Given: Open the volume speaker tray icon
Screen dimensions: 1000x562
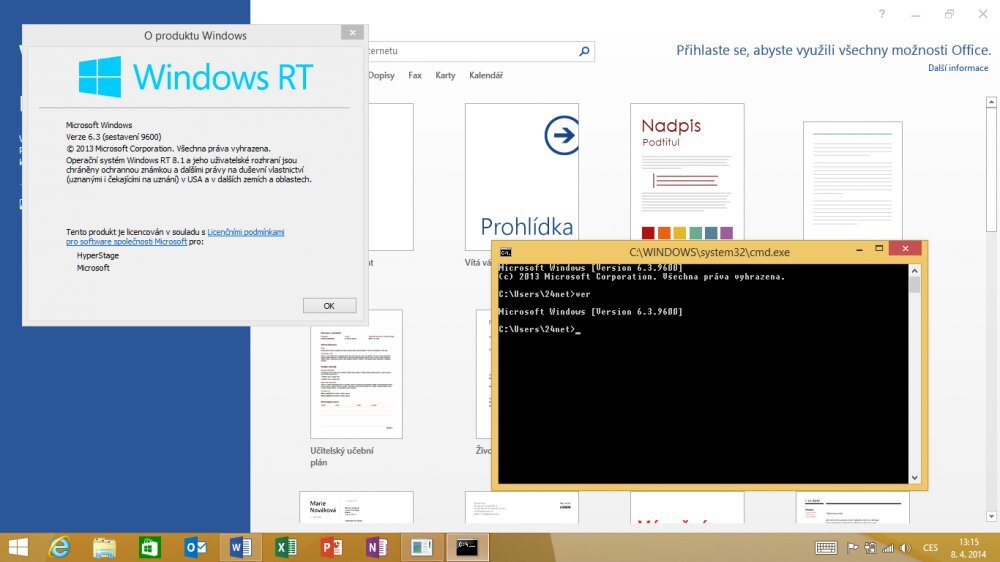Looking at the screenshot, I should click(905, 548).
